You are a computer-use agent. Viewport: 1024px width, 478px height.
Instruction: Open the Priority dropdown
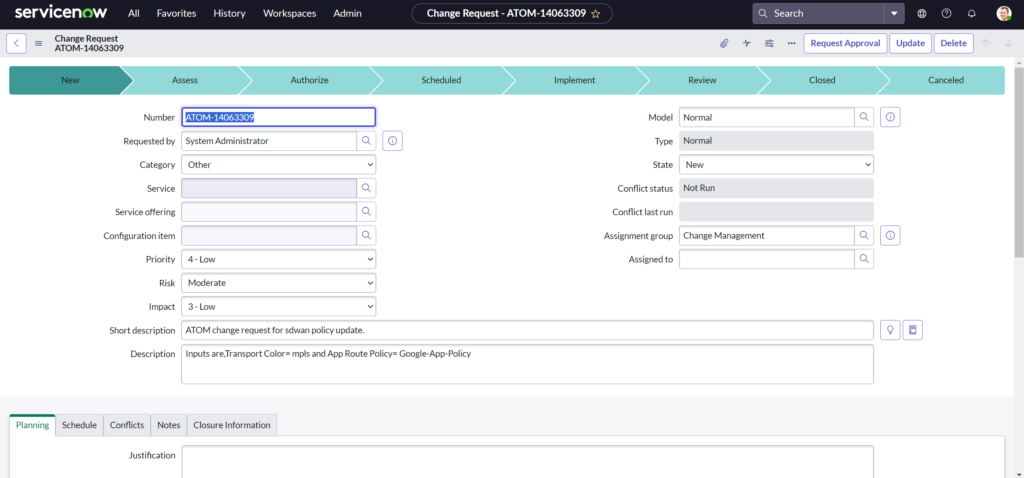pyautogui.click(x=279, y=259)
